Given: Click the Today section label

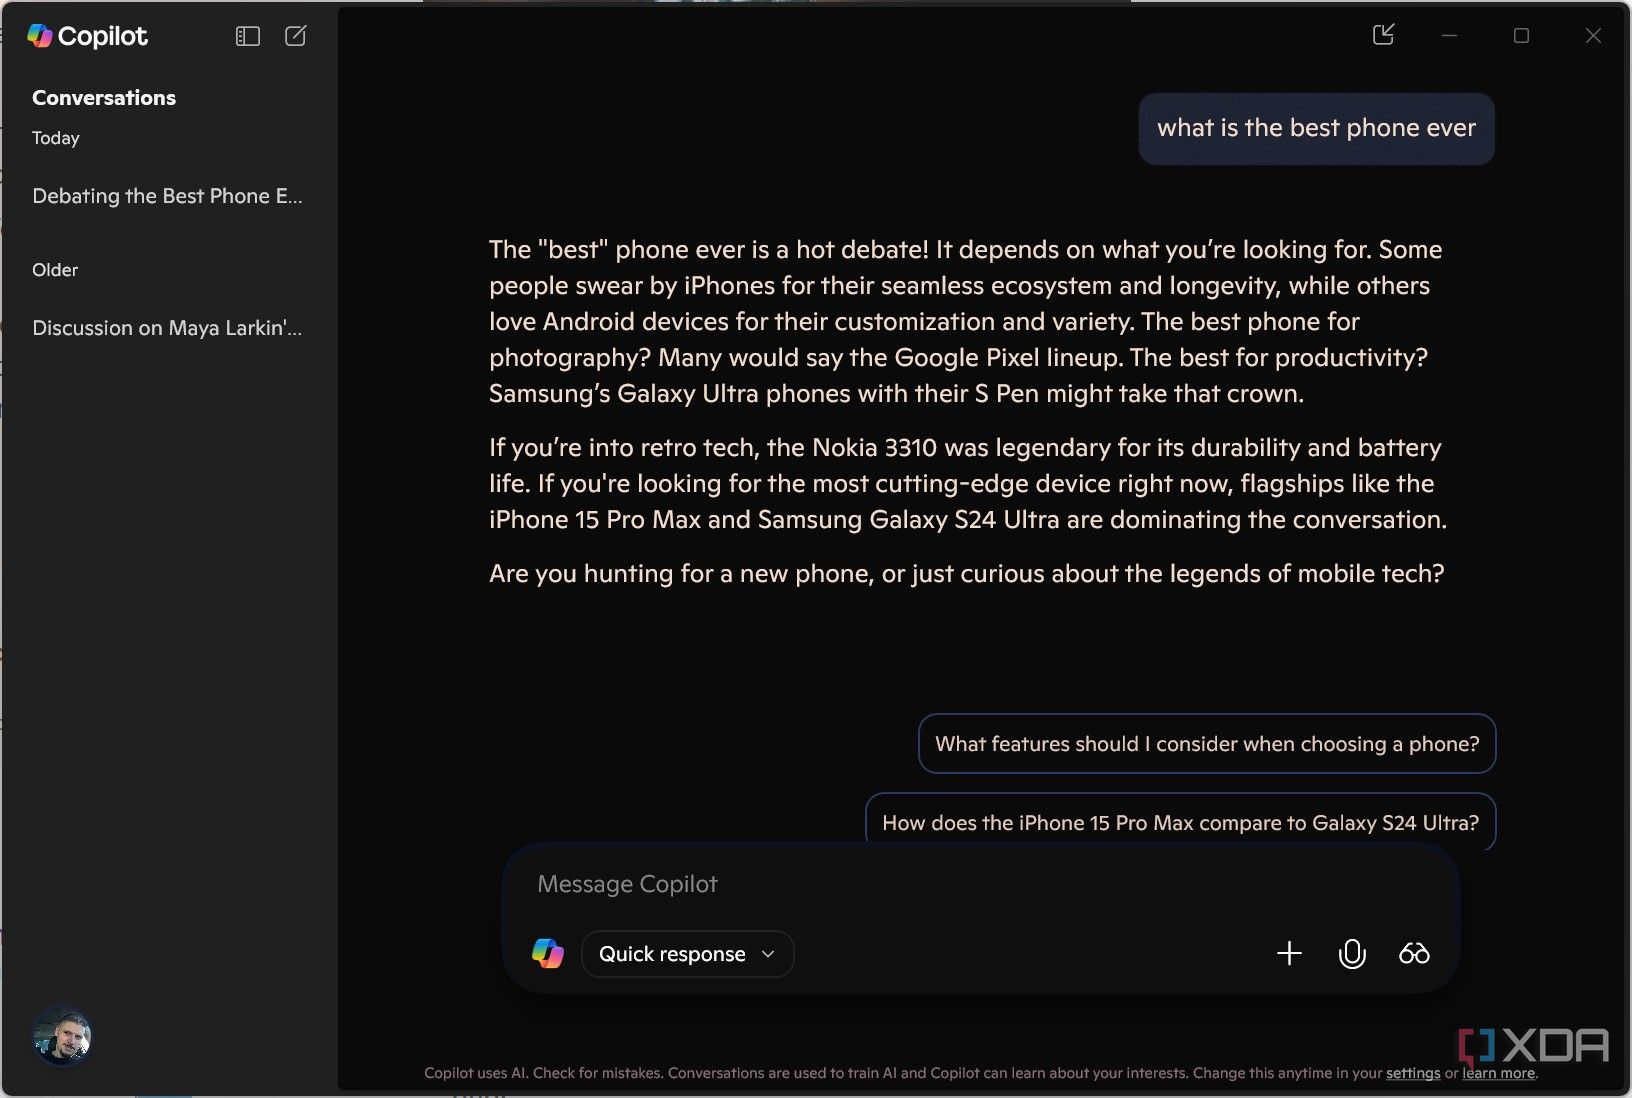Looking at the screenshot, I should (56, 138).
